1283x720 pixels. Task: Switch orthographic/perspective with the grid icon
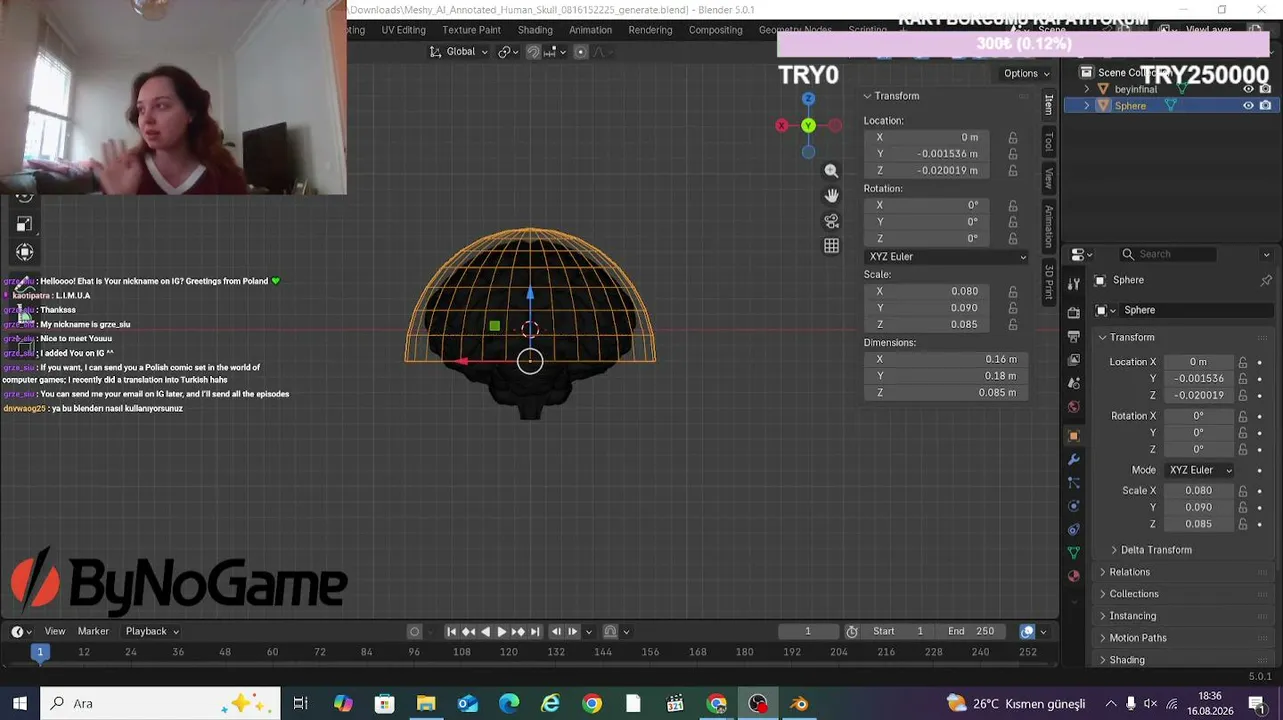[831, 246]
